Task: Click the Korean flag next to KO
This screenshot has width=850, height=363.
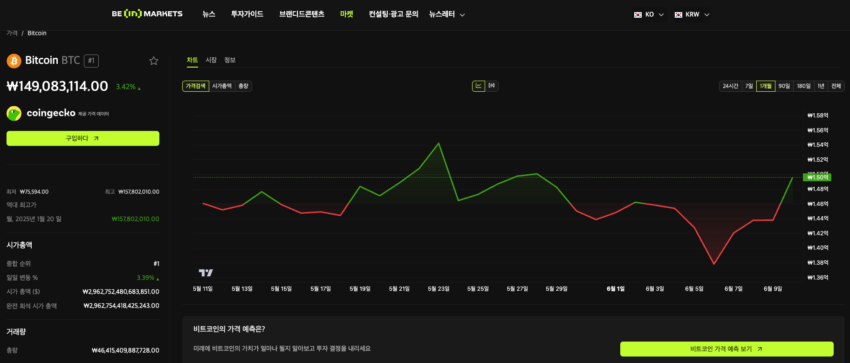Action: (x=638, y=15)
